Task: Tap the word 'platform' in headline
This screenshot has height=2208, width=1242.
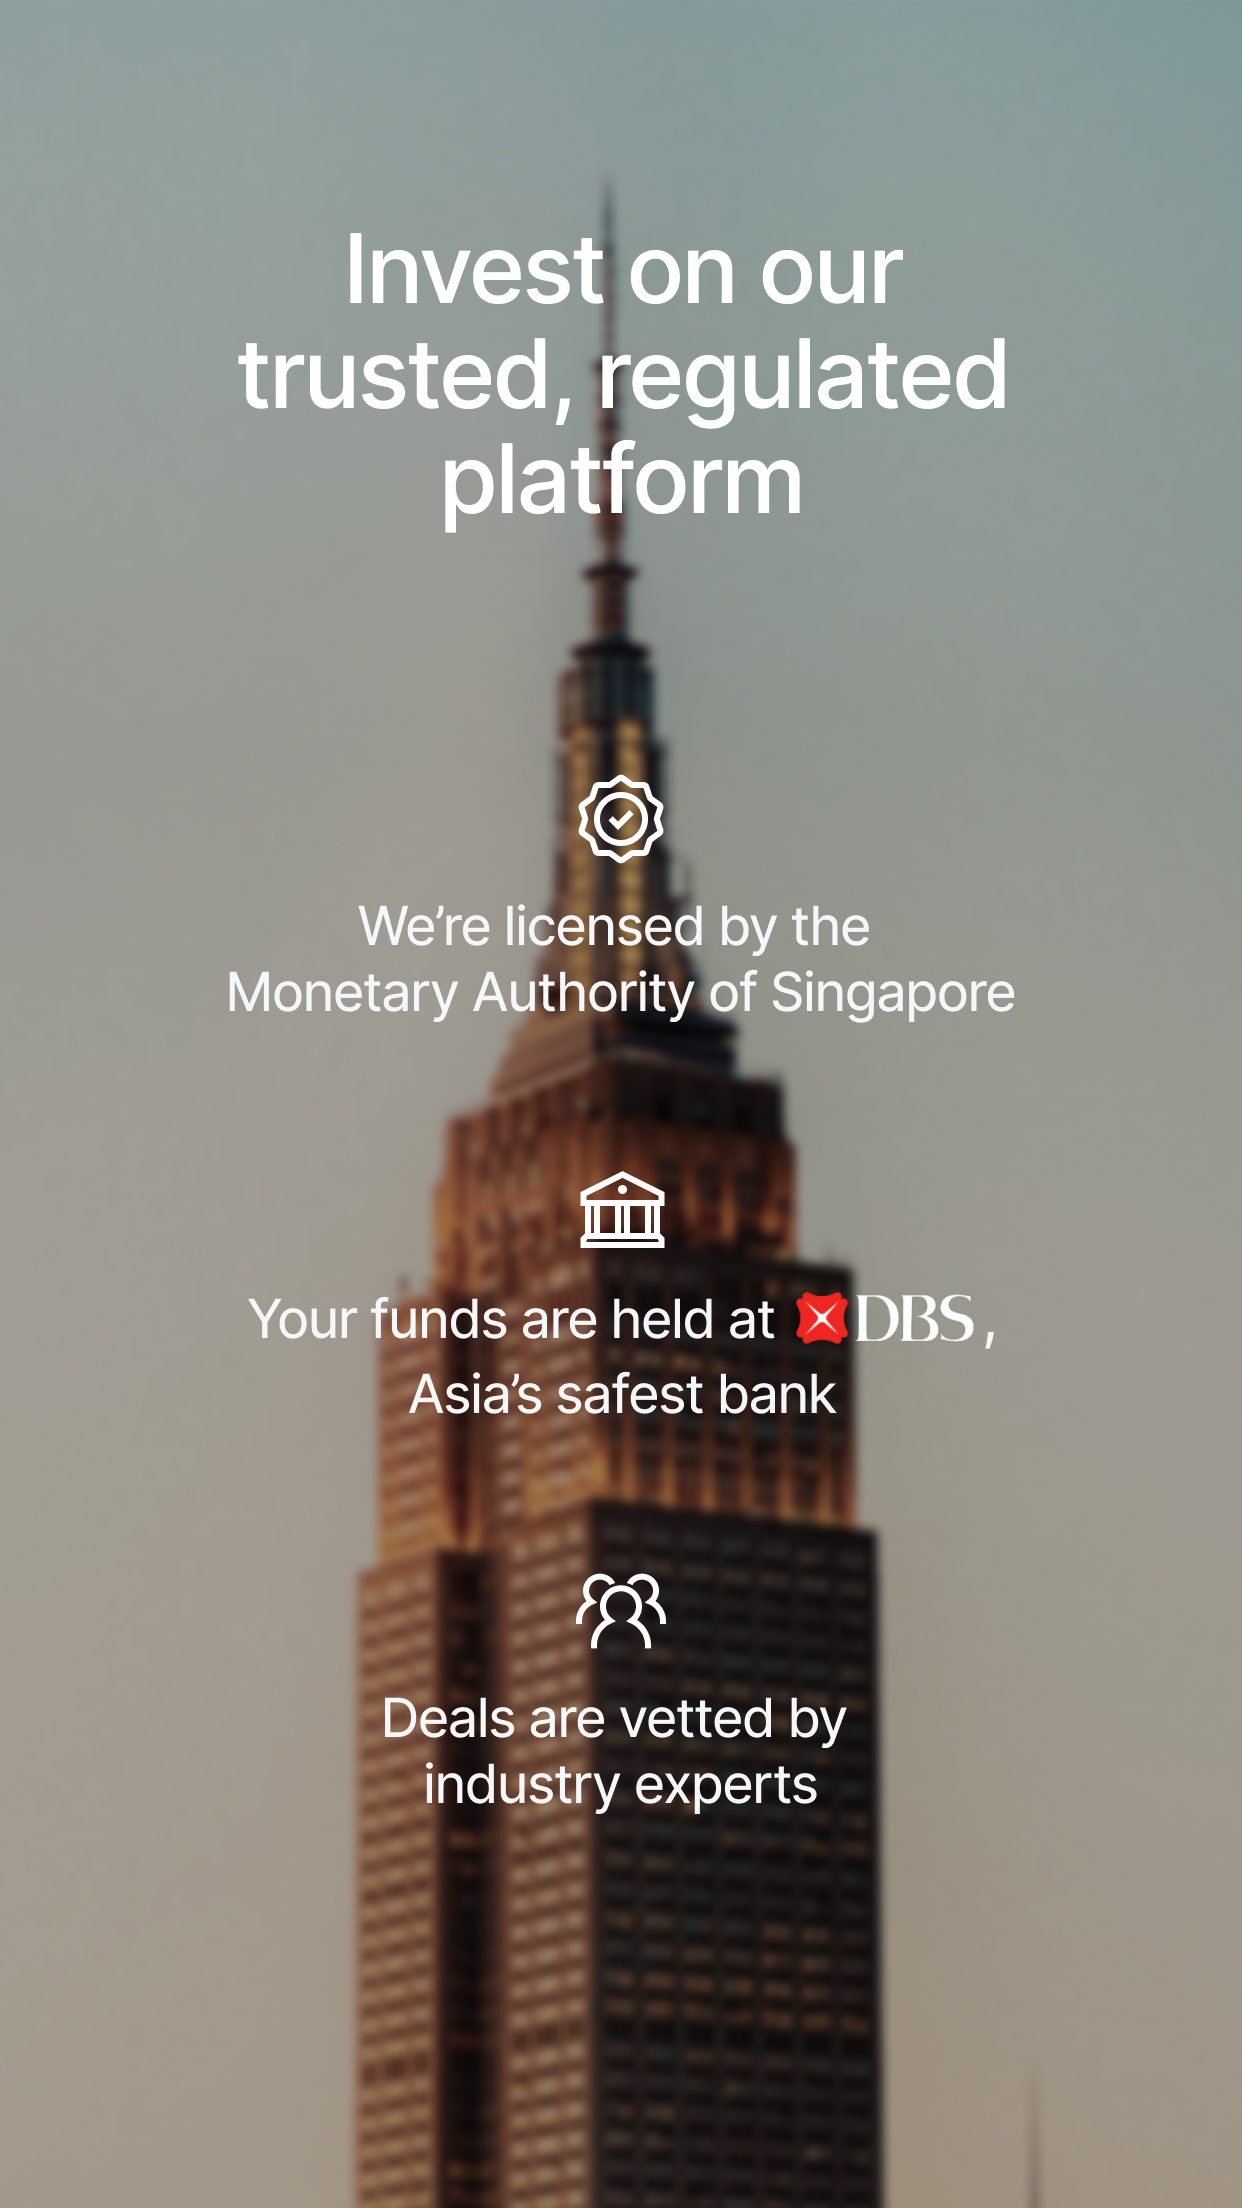Action: 622,482
